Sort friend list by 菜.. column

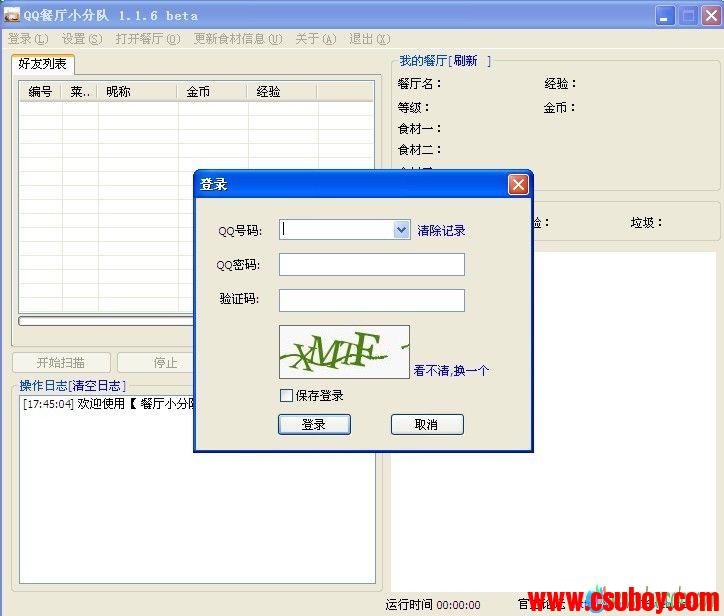(80, 91)
